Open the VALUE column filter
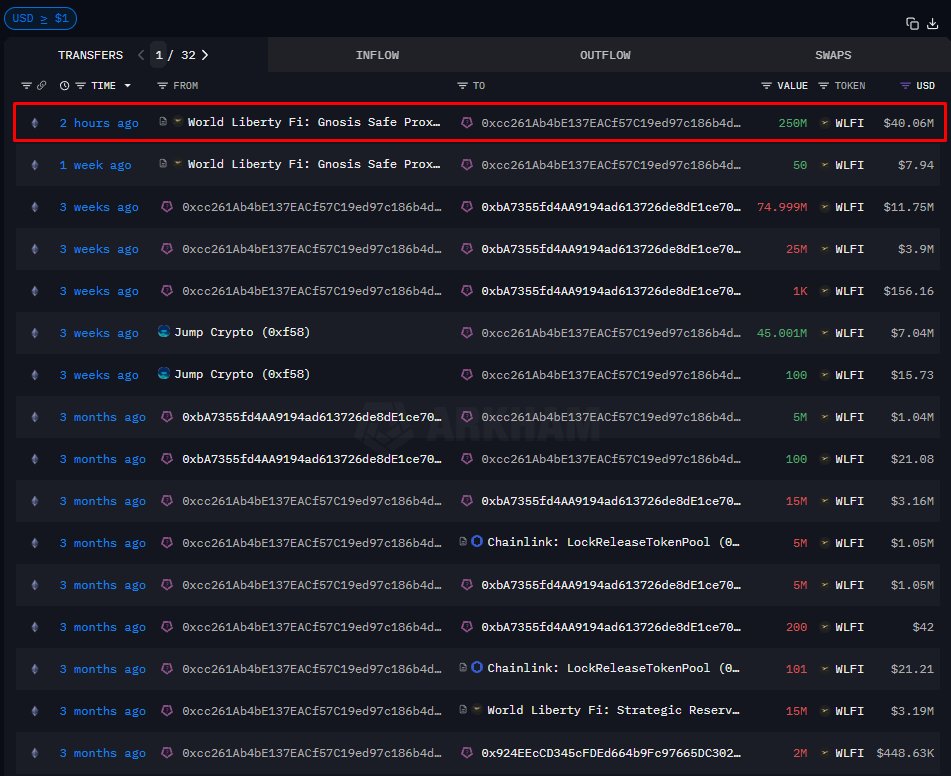The image size is (951, 776). [x=767, y=86]
